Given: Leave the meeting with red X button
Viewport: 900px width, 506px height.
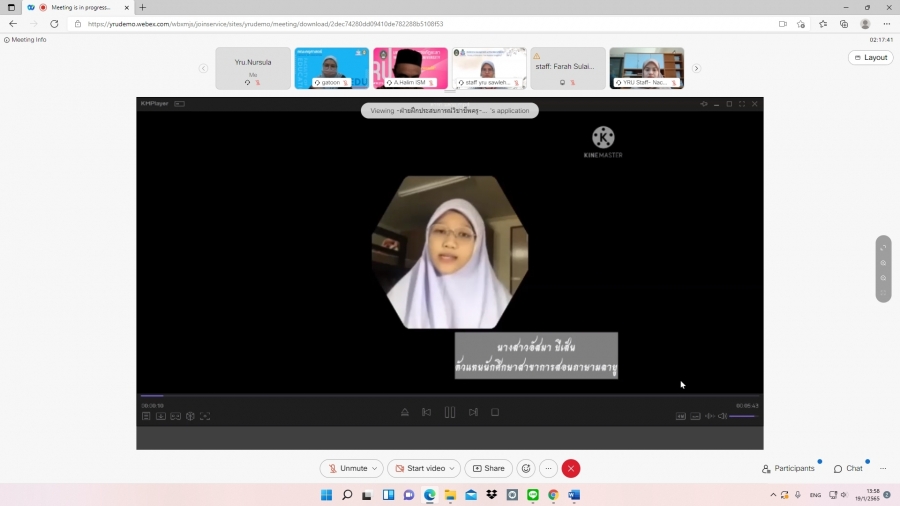Looking at the screenshot, I should tap(571, 468).
